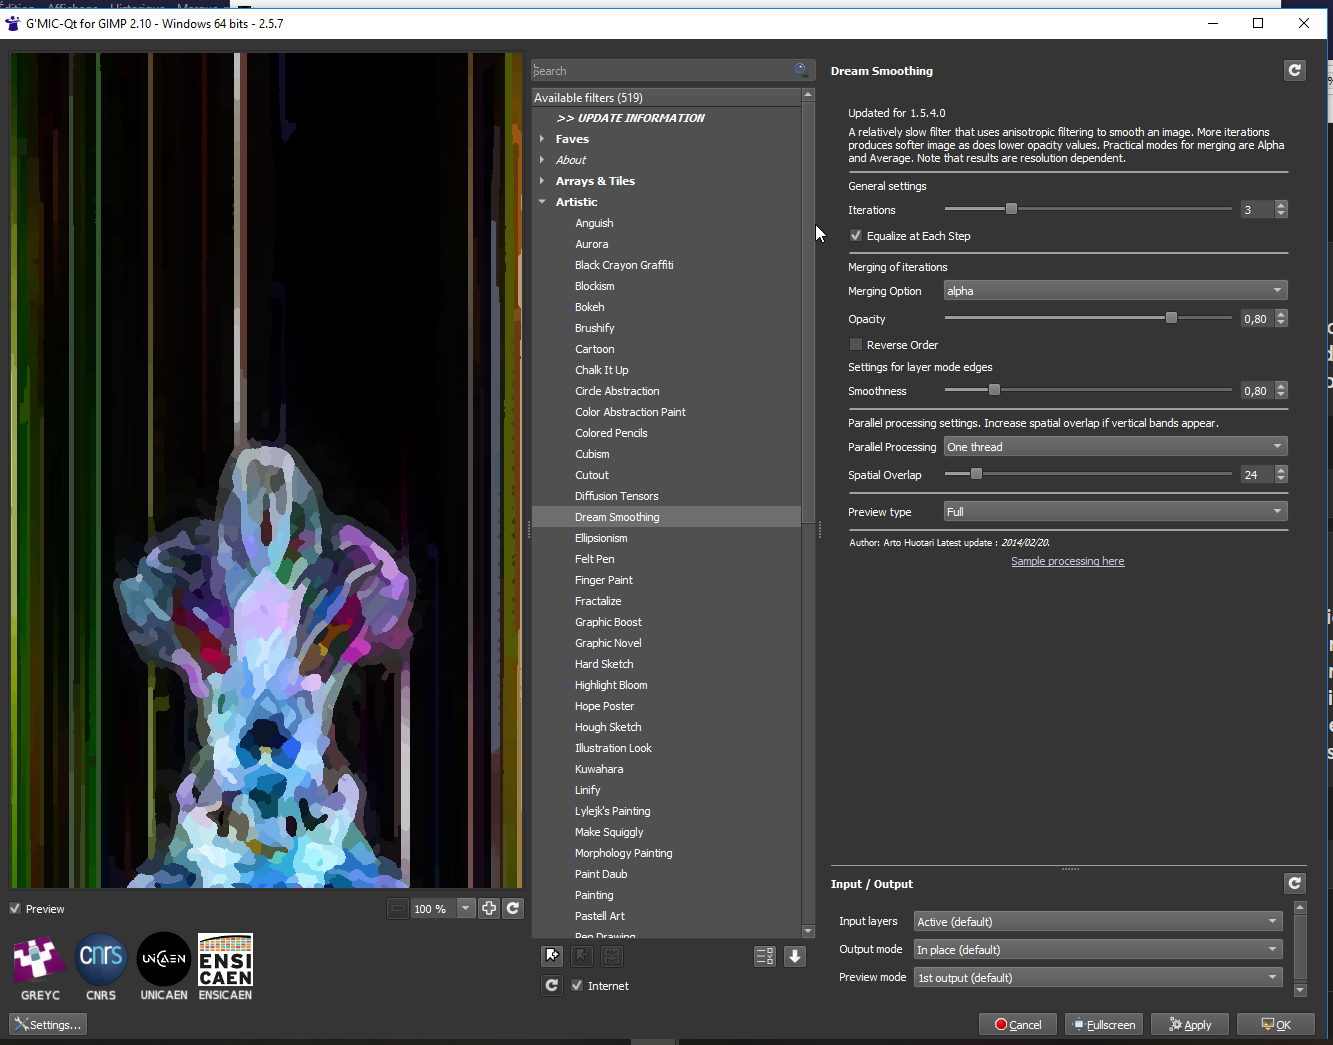This screenshot has height=1045, width=1333.
Task: Click the preview zoom-in plus icon
Action: coord(489,908)
